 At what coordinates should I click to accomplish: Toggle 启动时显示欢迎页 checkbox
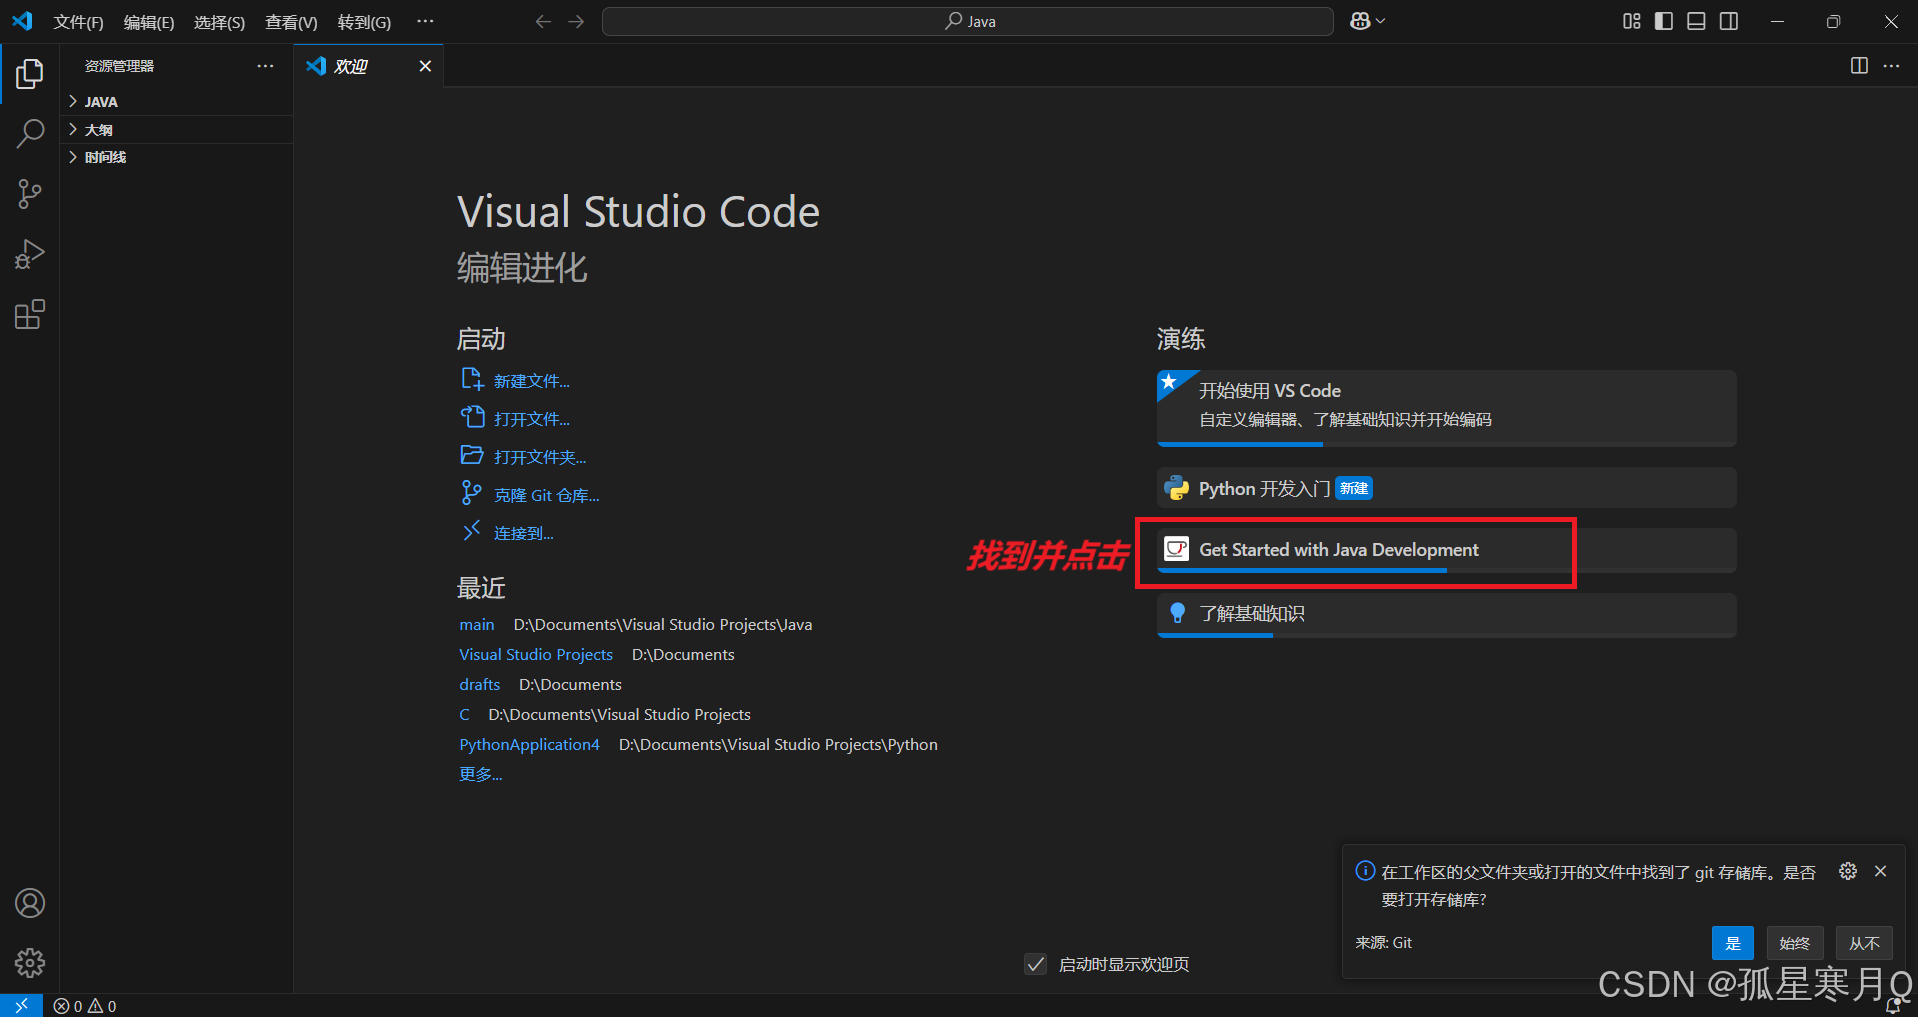coord(1036,964)
